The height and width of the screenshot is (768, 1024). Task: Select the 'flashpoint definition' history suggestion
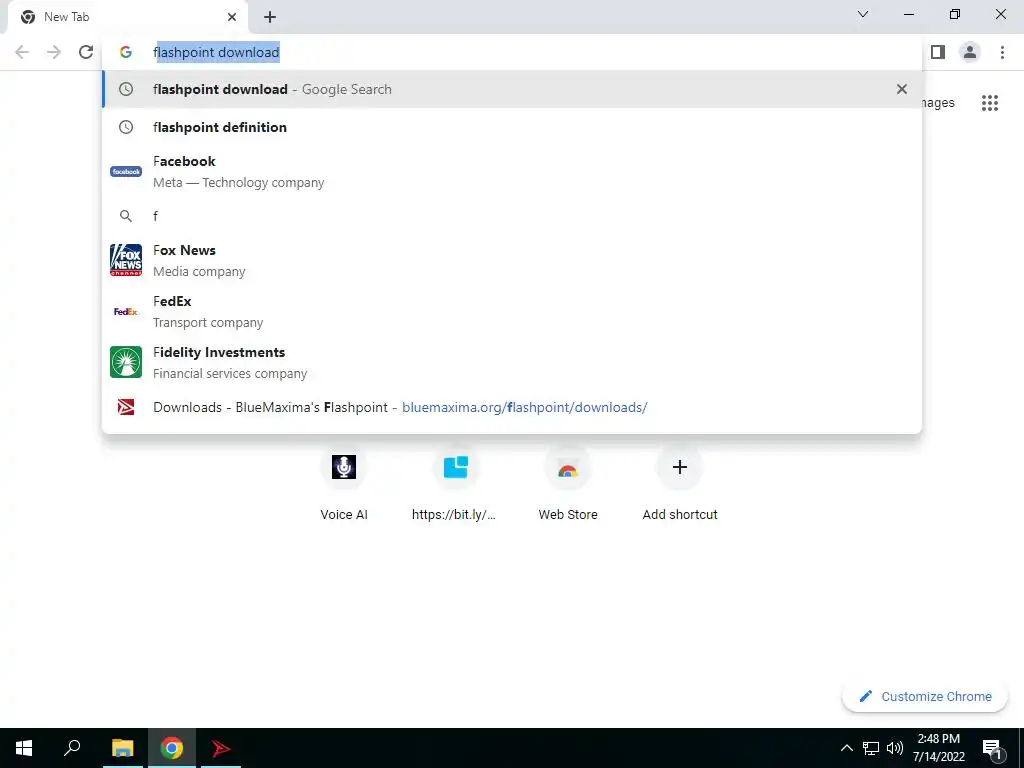coord(512,127)
